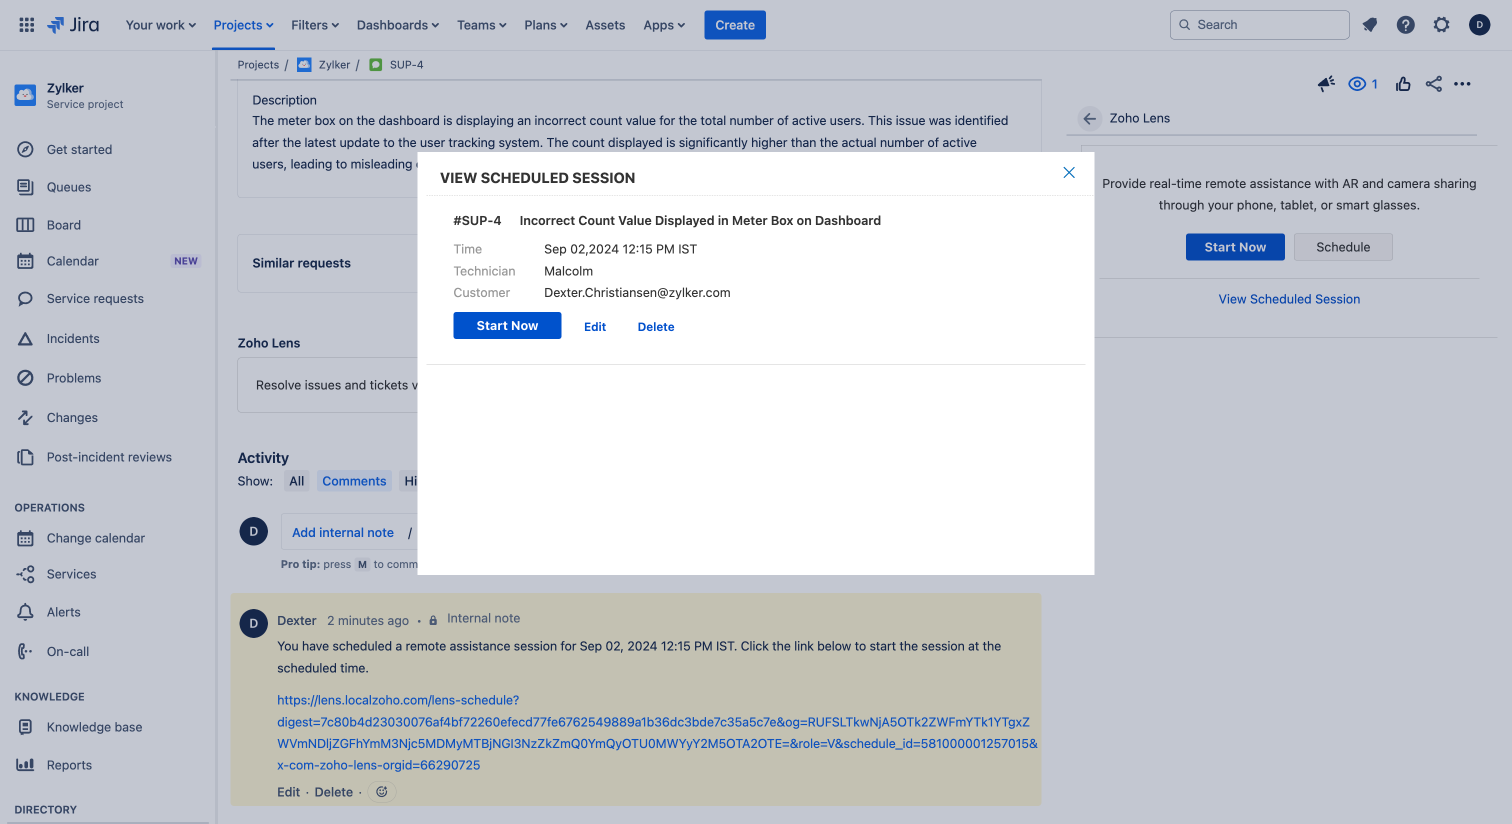Open the more actions ellipsis menu
Viewport: 1512px width, 824px height.
1463,84
